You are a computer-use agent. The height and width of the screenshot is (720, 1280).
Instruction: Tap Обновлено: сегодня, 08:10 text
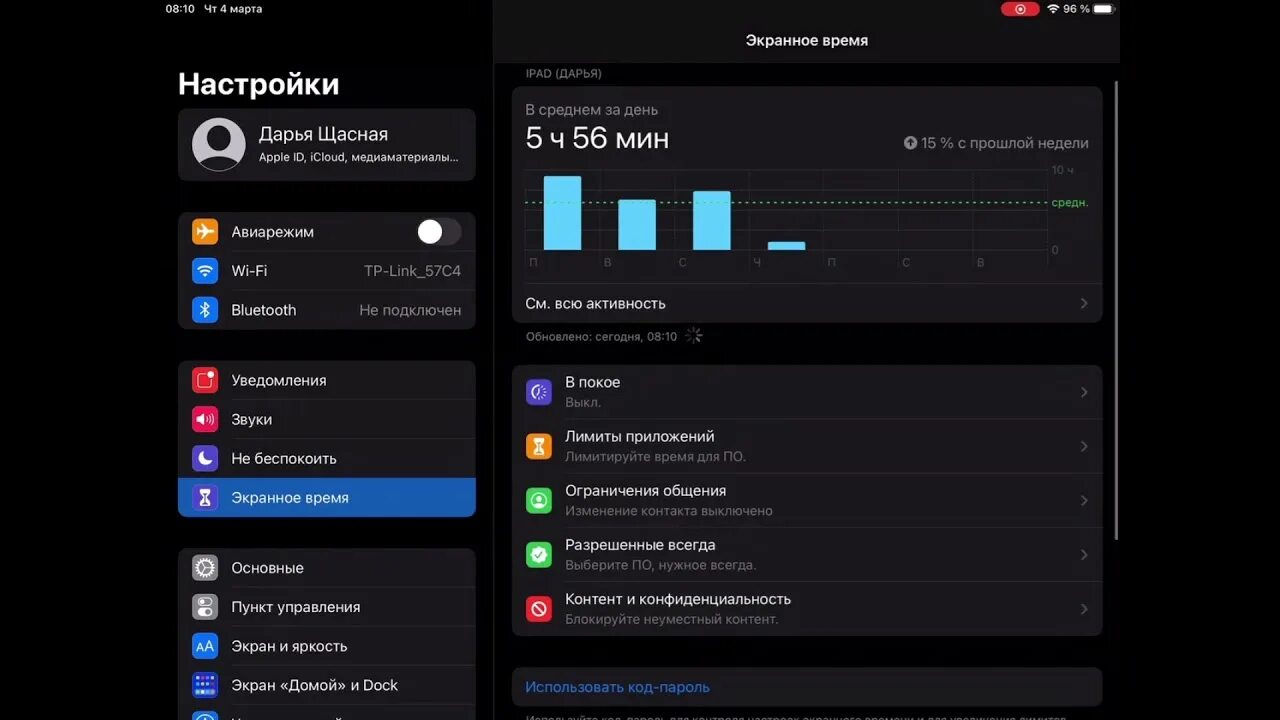pos(601,337)
